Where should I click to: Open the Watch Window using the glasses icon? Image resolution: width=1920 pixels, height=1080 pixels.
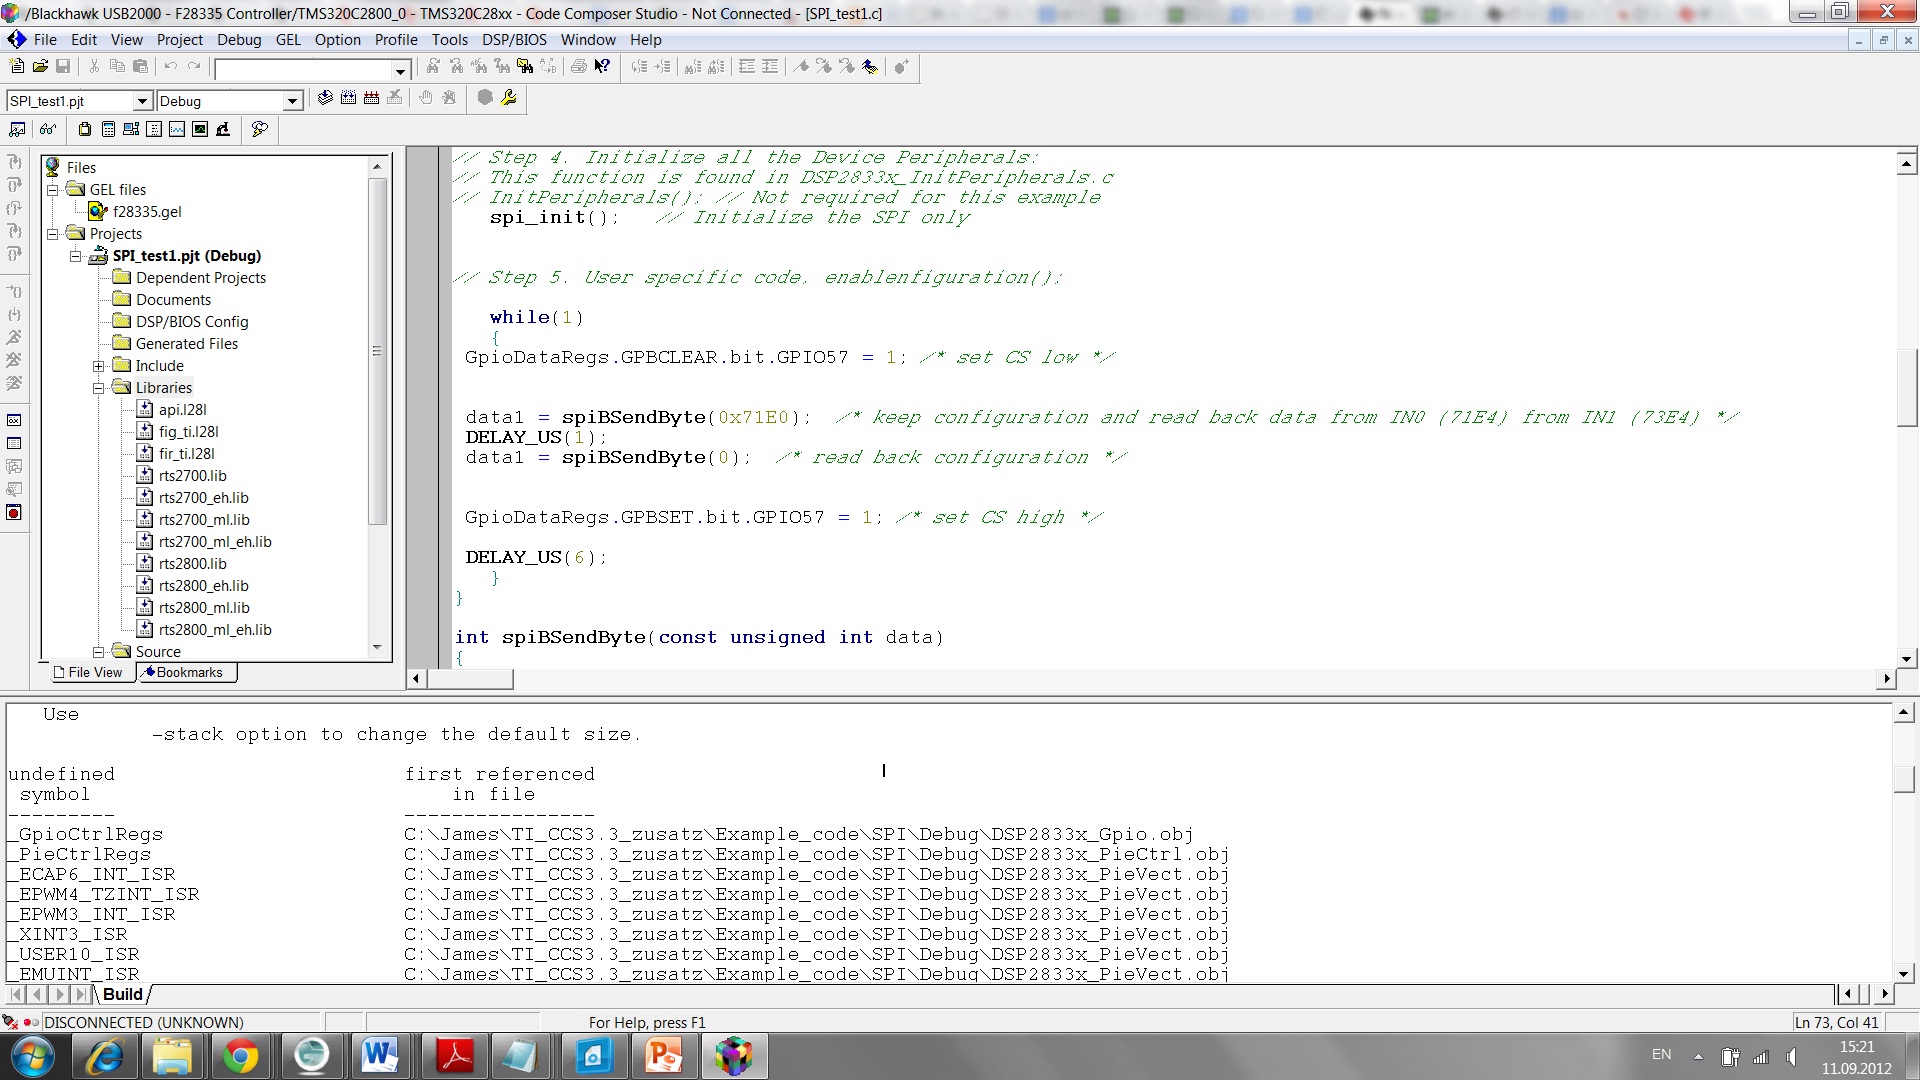coord(47,129)
